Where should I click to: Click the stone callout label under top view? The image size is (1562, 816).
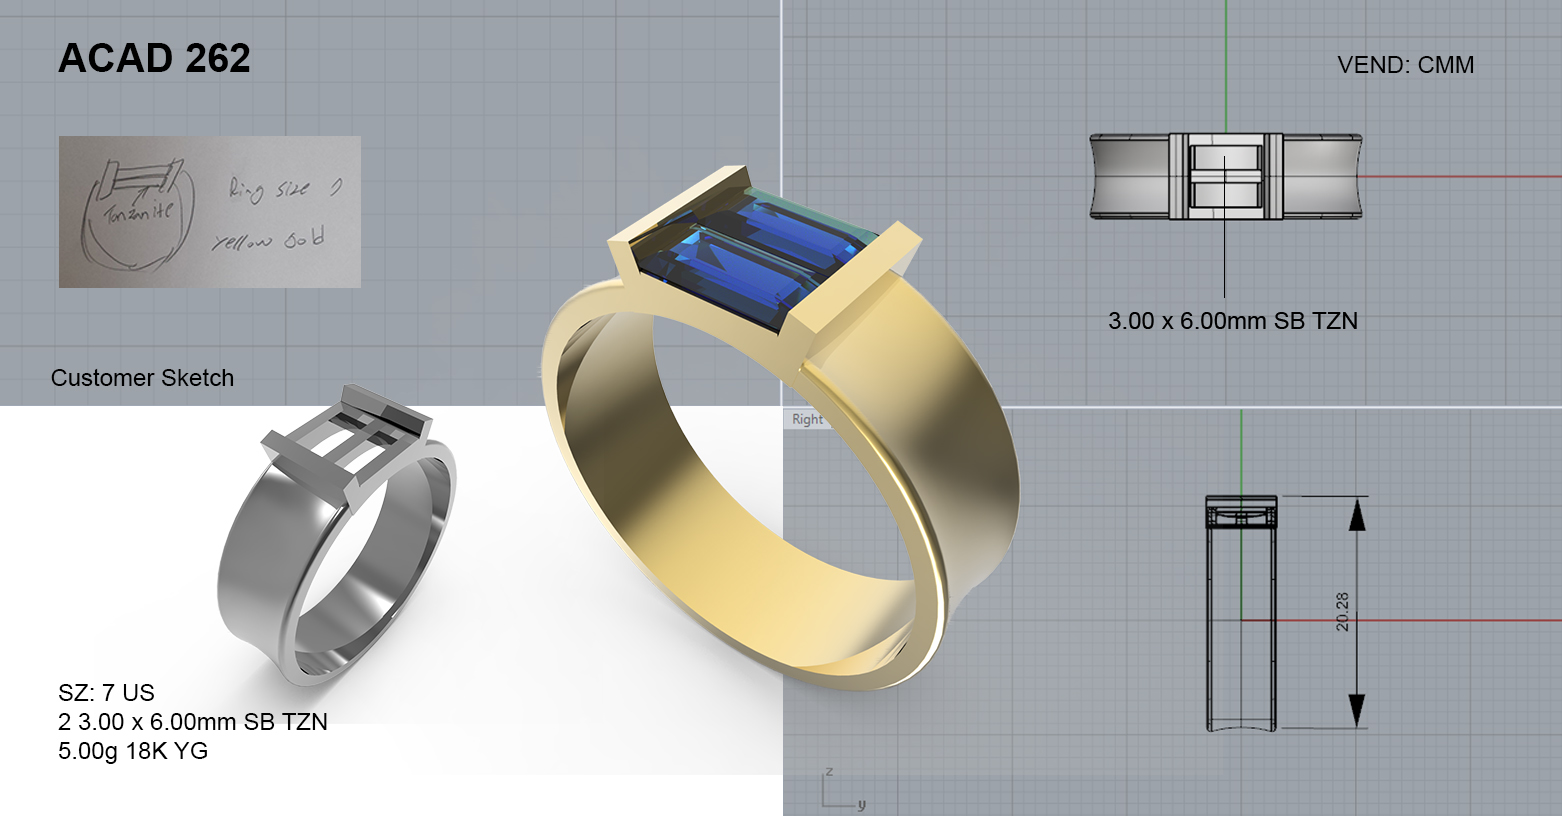1232,321
